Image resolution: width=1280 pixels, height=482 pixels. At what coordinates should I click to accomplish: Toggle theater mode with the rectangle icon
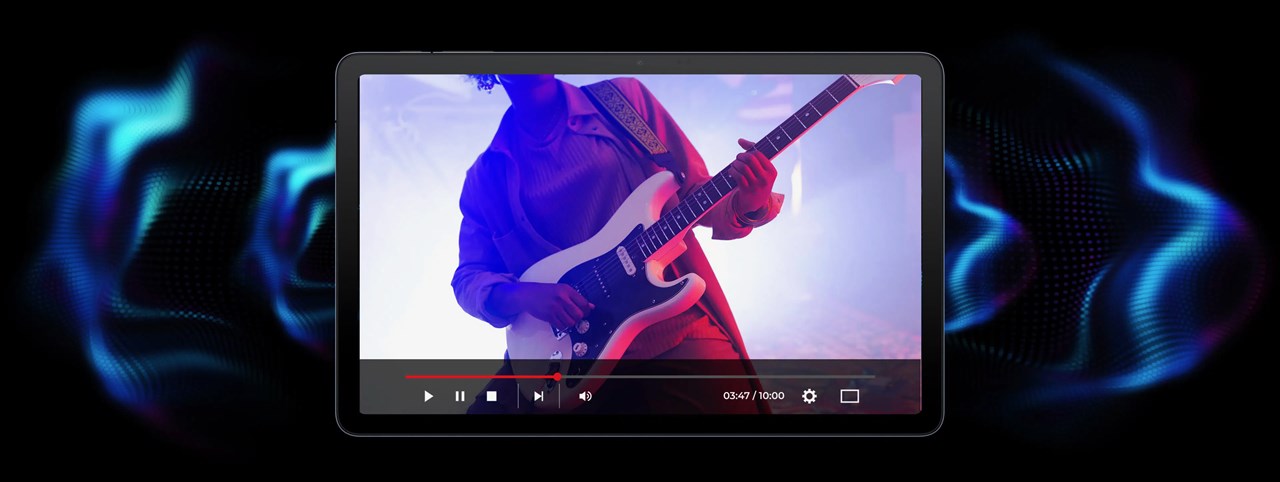pyautogui.click(x=850, y=396)
